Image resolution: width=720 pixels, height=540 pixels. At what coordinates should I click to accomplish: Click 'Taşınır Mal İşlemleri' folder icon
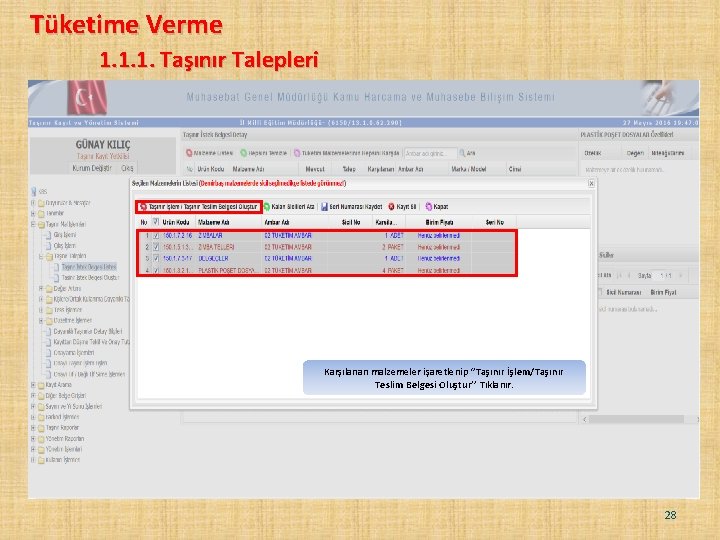[41, 224]
